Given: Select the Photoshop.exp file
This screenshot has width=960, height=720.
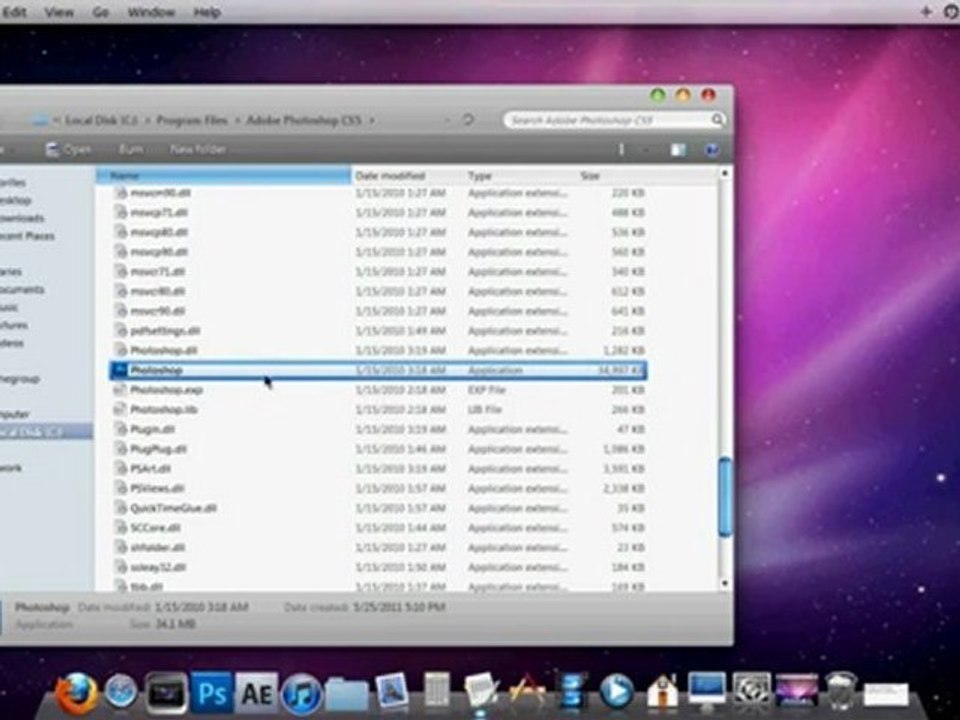Looking at the screenshot, I should [378, 389].
